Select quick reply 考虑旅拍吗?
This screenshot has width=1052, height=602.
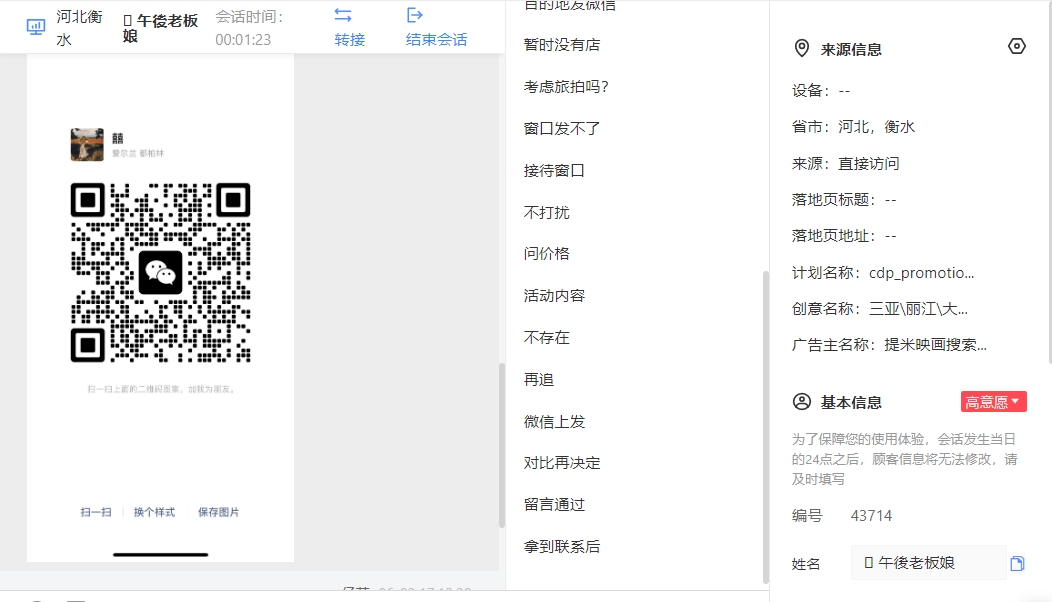(566, 87)
